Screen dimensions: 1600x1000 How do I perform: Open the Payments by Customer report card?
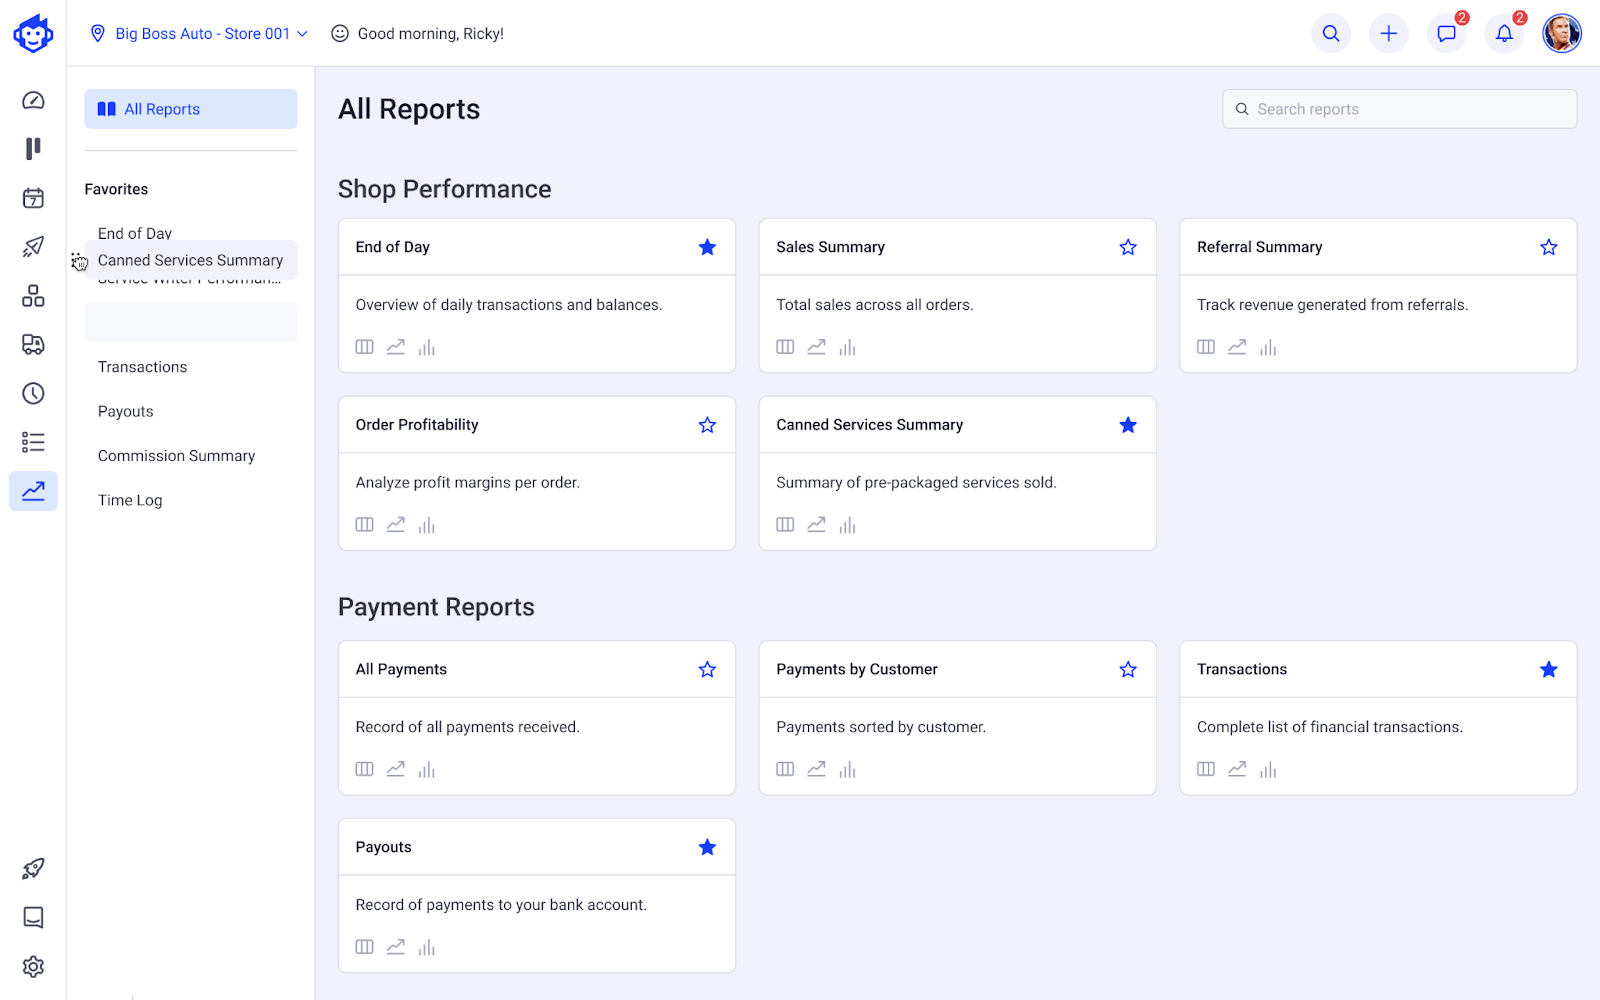[958, 718]
